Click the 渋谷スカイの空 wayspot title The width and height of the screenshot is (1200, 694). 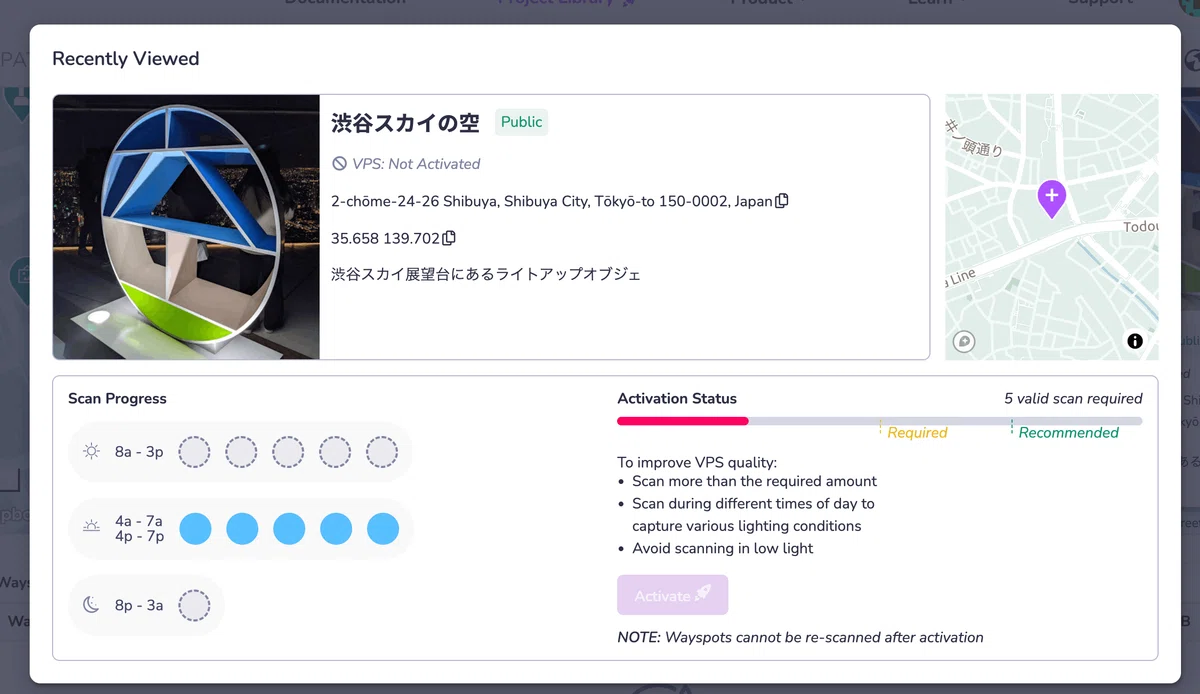(x=406, y=122)
